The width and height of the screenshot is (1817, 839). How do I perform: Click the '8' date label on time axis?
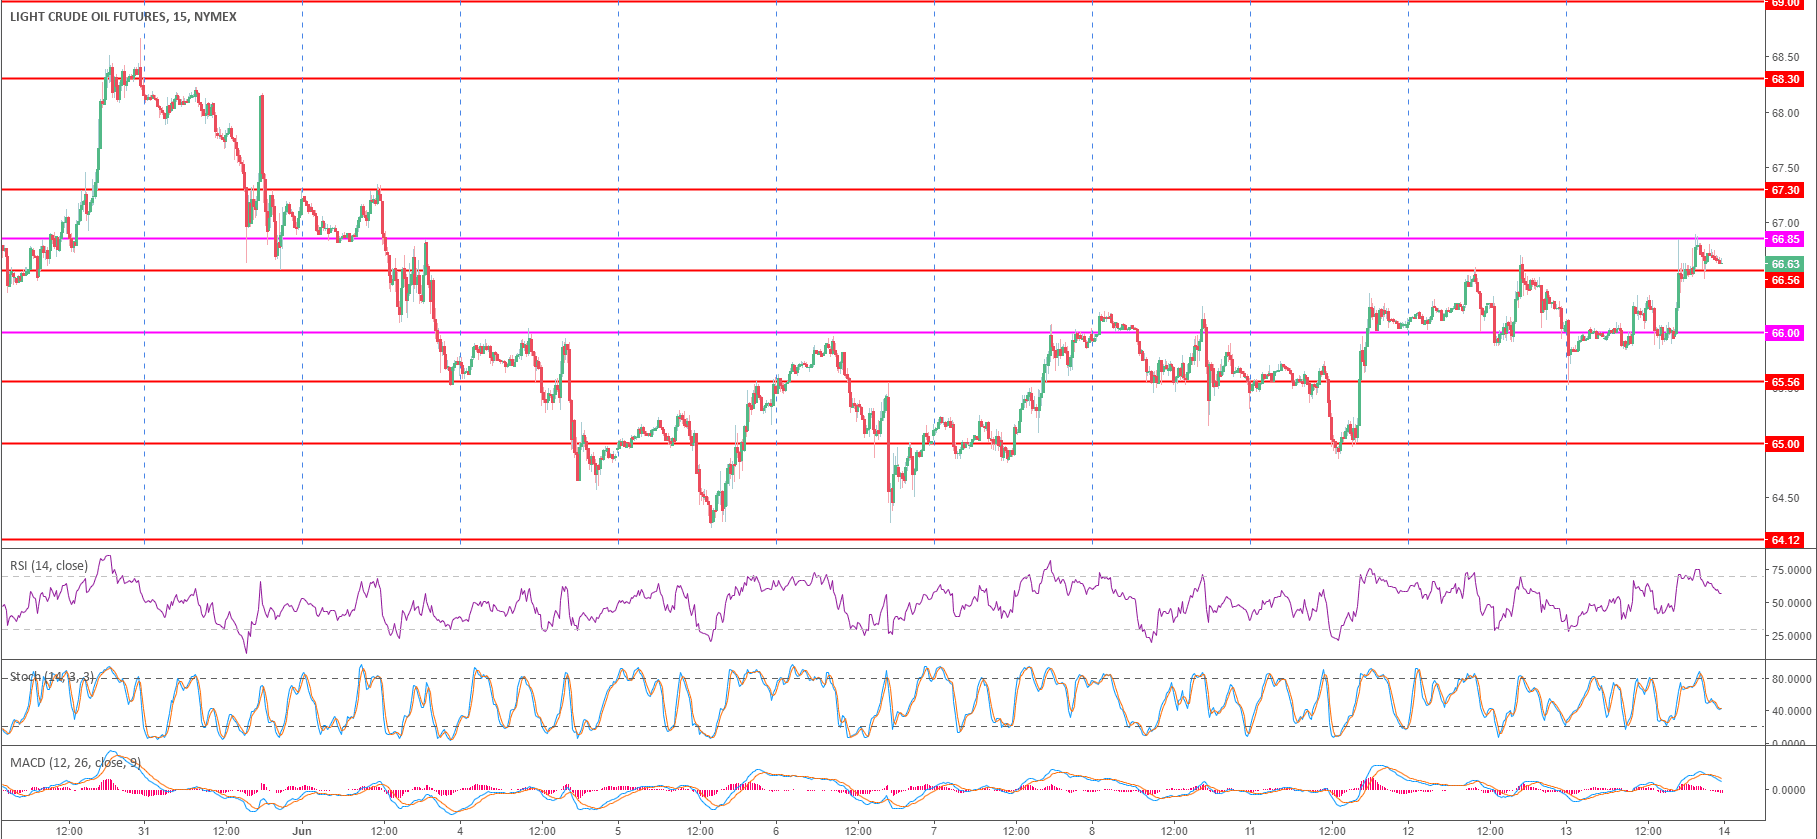click(x=1092, y=830)
